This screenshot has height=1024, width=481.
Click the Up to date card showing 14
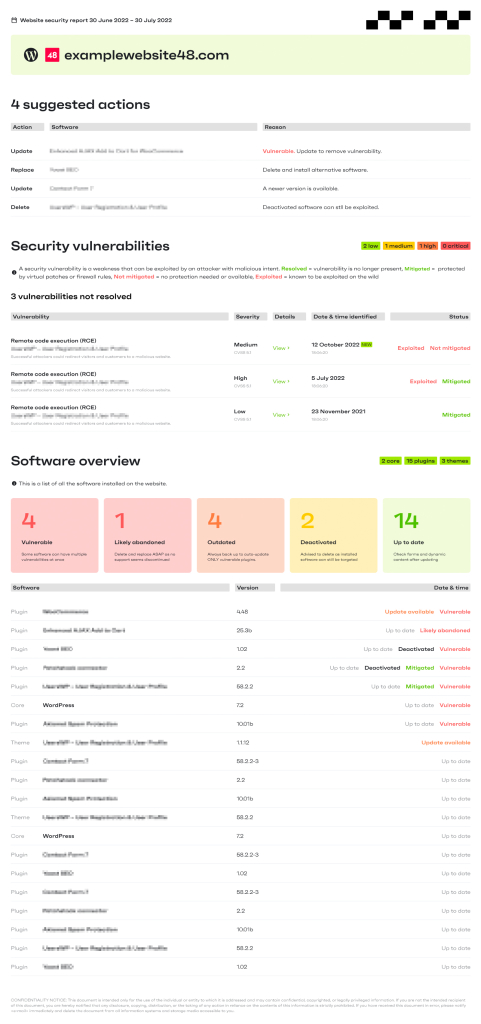coord(426,536)
